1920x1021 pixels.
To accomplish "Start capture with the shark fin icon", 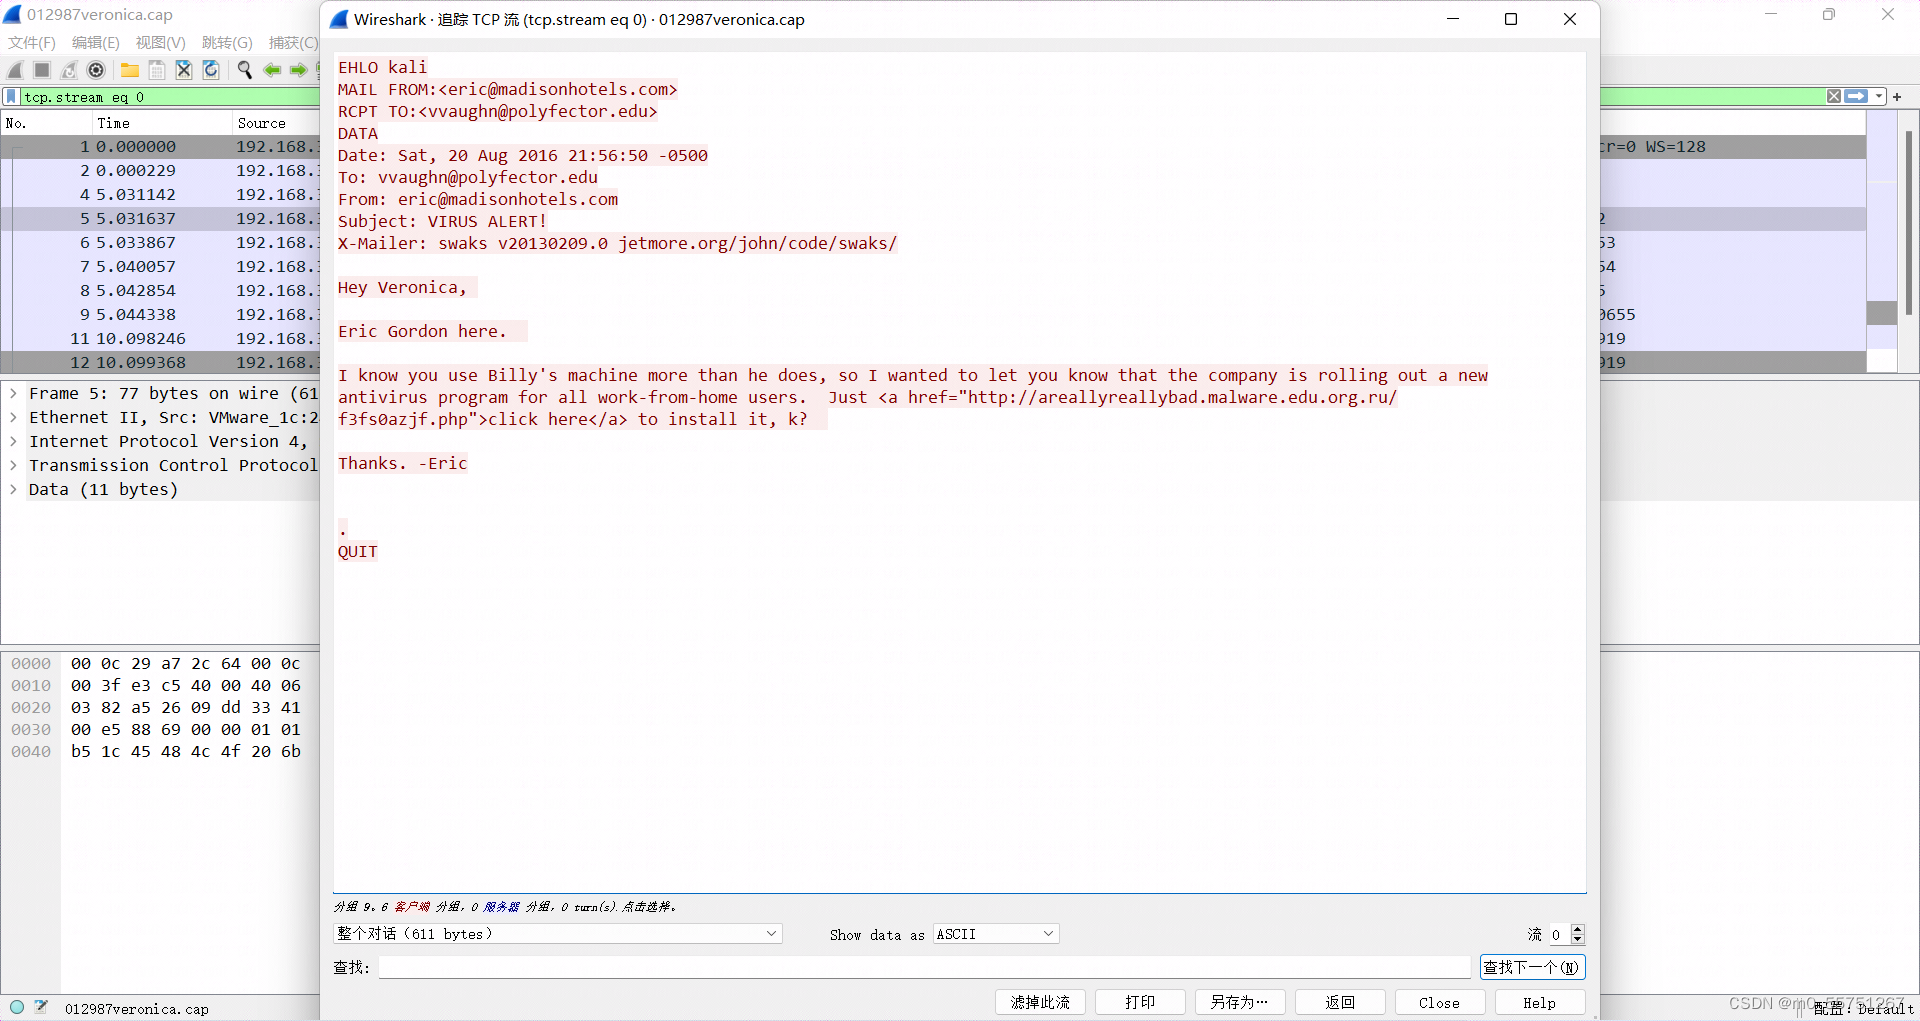I will tap(15, 70).
